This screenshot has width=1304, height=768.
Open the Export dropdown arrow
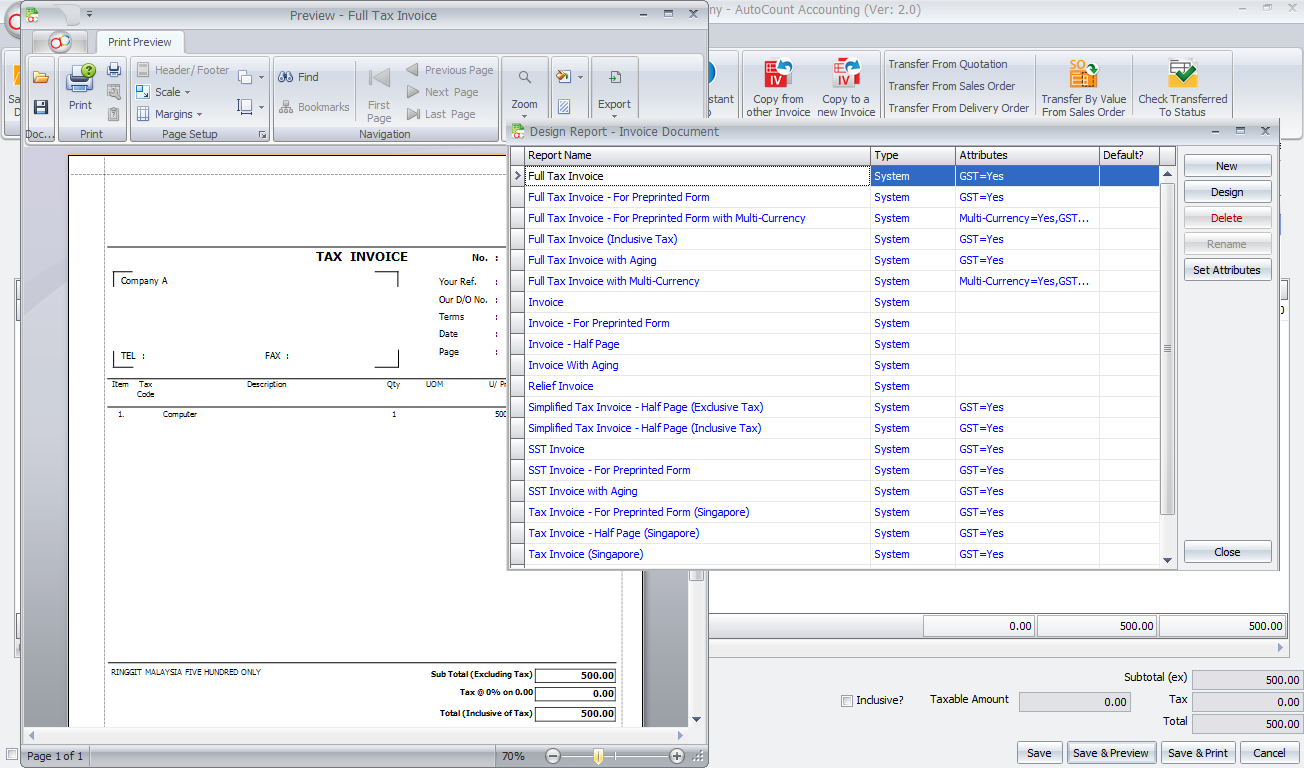point(615,118)
